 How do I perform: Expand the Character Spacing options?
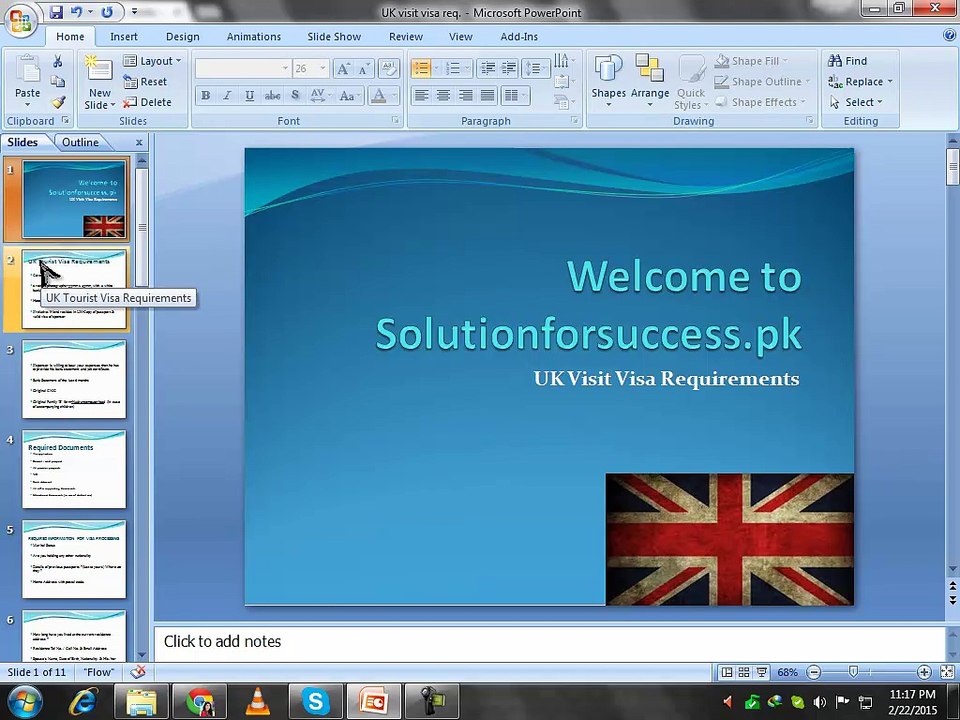(320, 95)
